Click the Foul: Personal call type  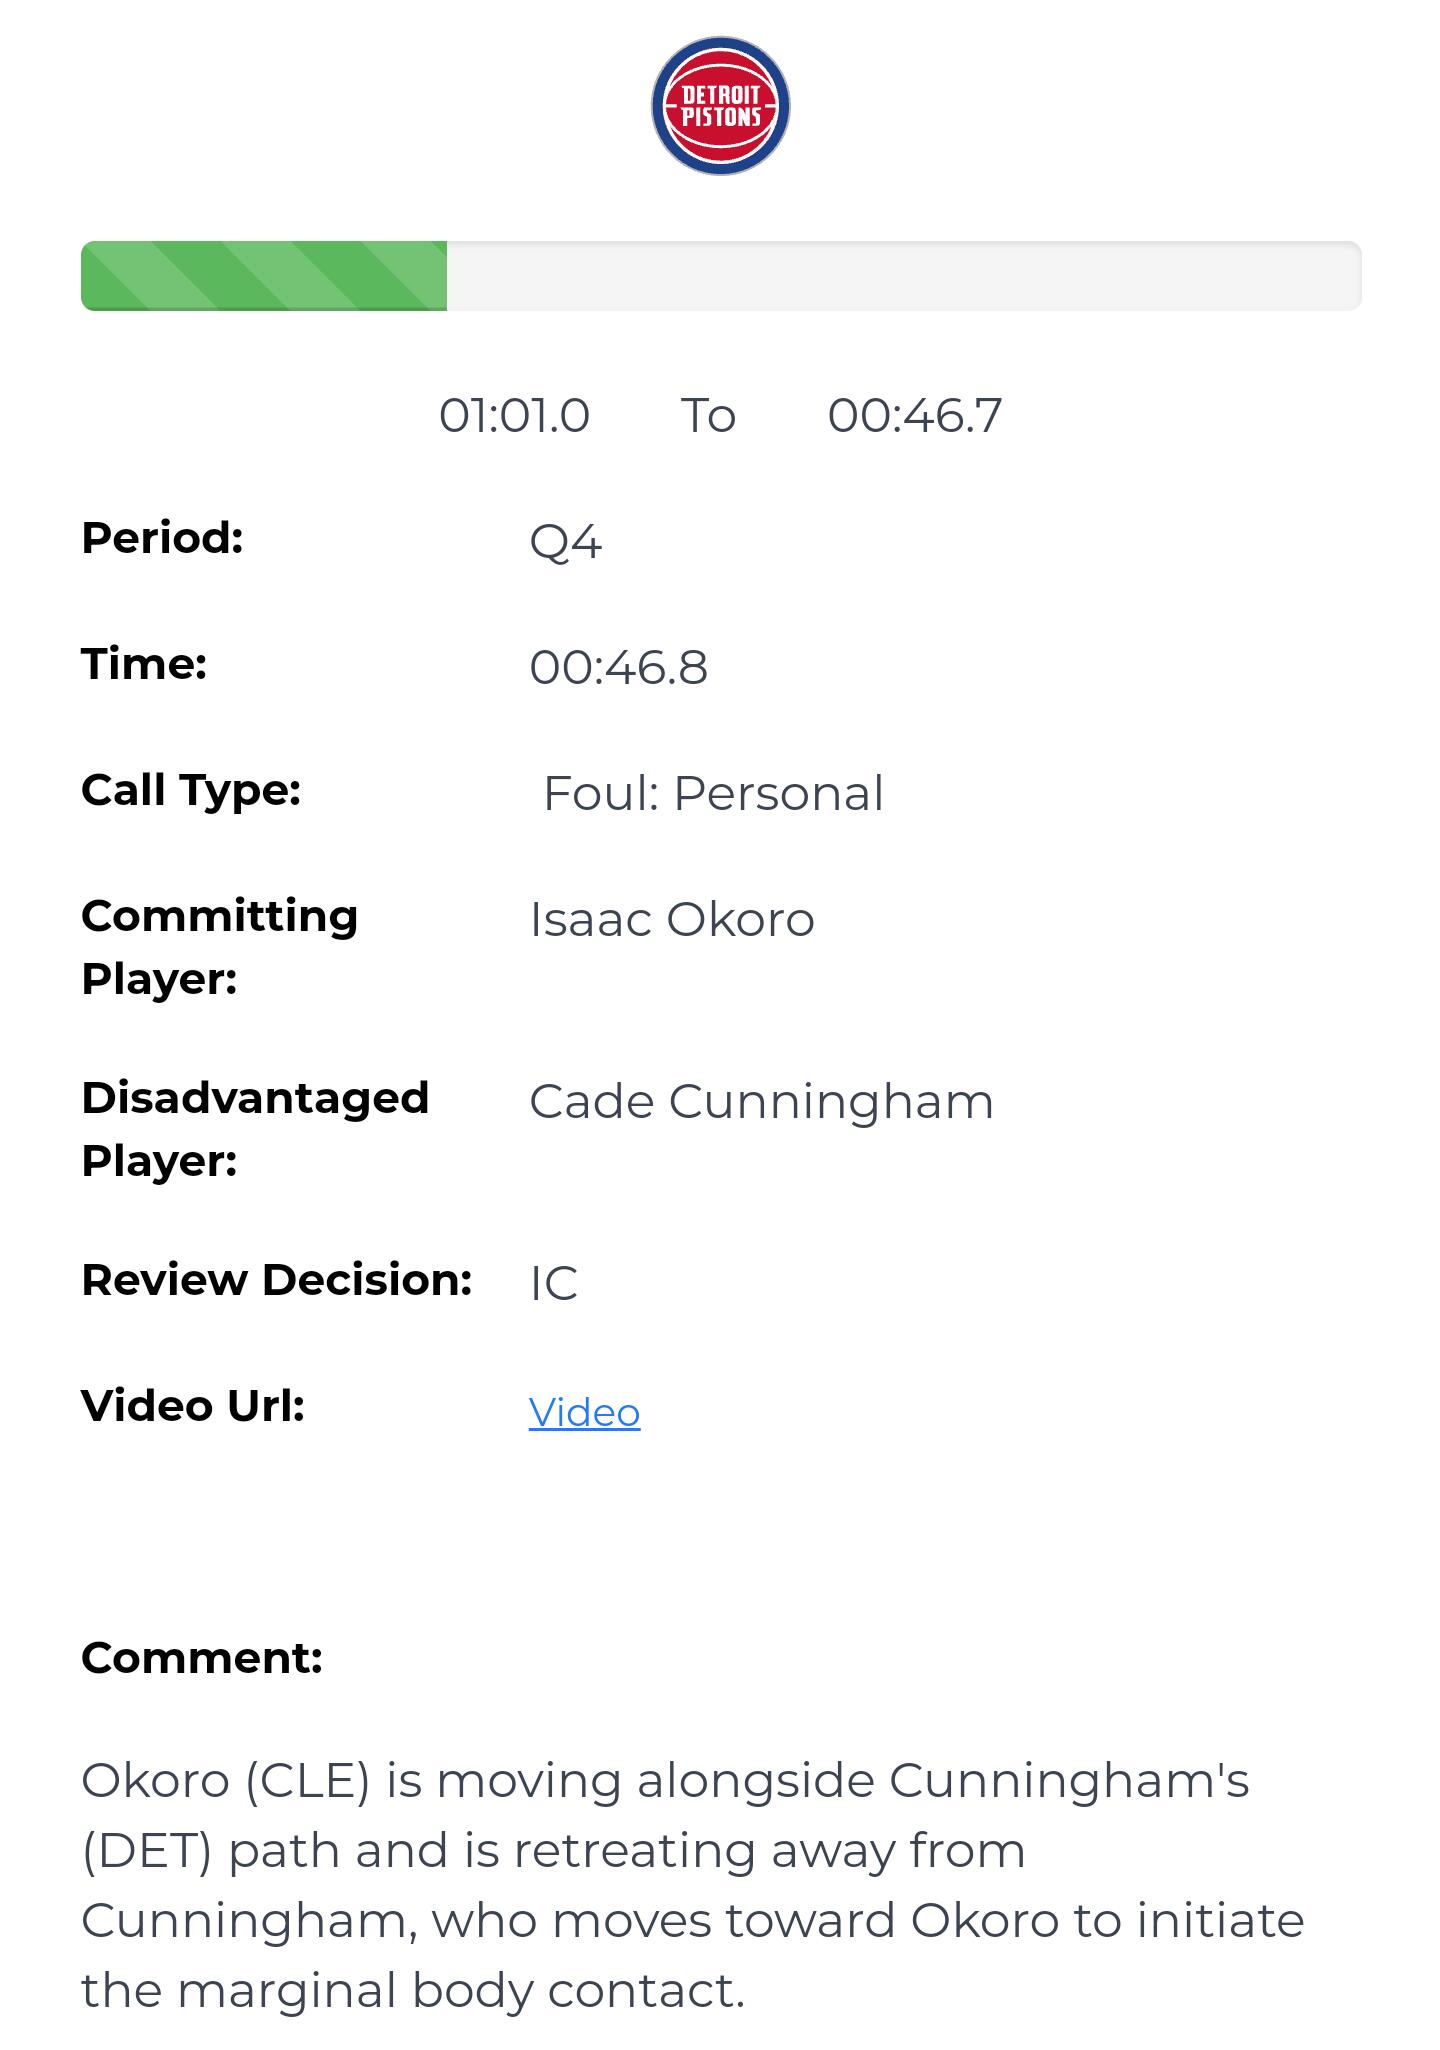coord(713,793)
